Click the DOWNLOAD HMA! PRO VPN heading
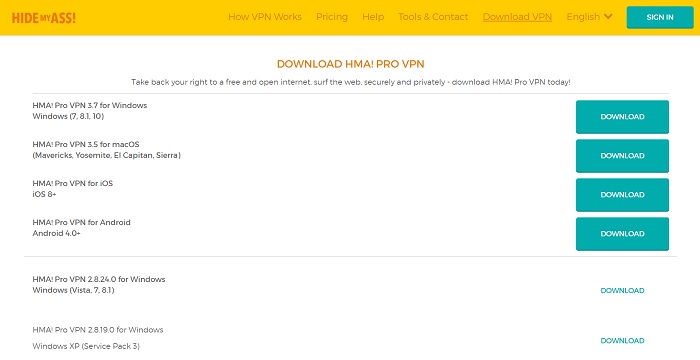700x360 pixels. tap(350, 64)
